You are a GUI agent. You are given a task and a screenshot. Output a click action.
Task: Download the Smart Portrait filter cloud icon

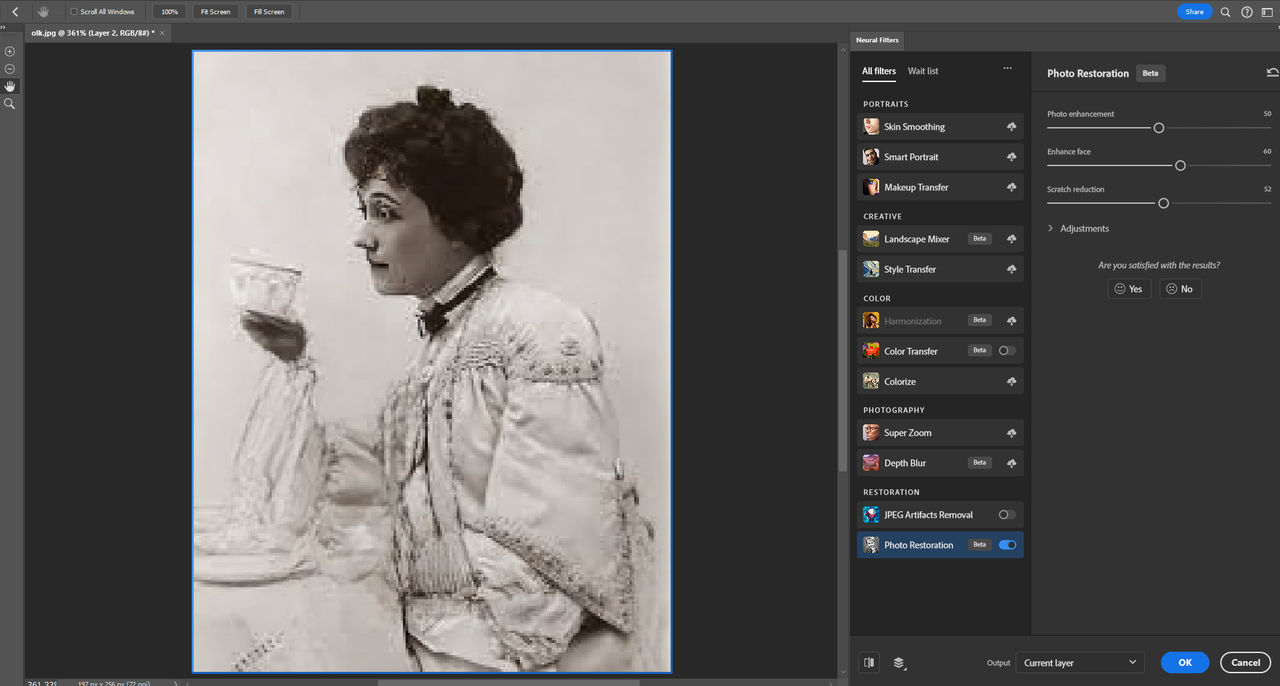coord(1012,157)
